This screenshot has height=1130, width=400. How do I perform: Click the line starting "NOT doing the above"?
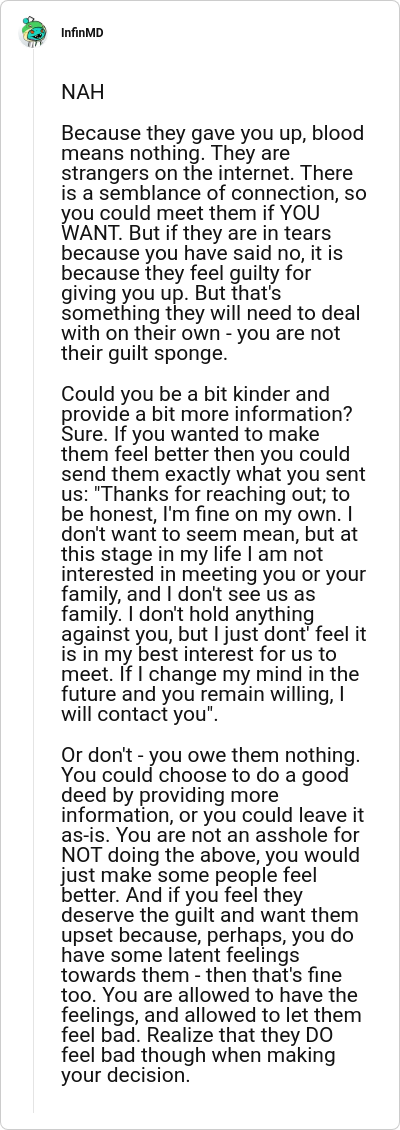pos(210,855)
